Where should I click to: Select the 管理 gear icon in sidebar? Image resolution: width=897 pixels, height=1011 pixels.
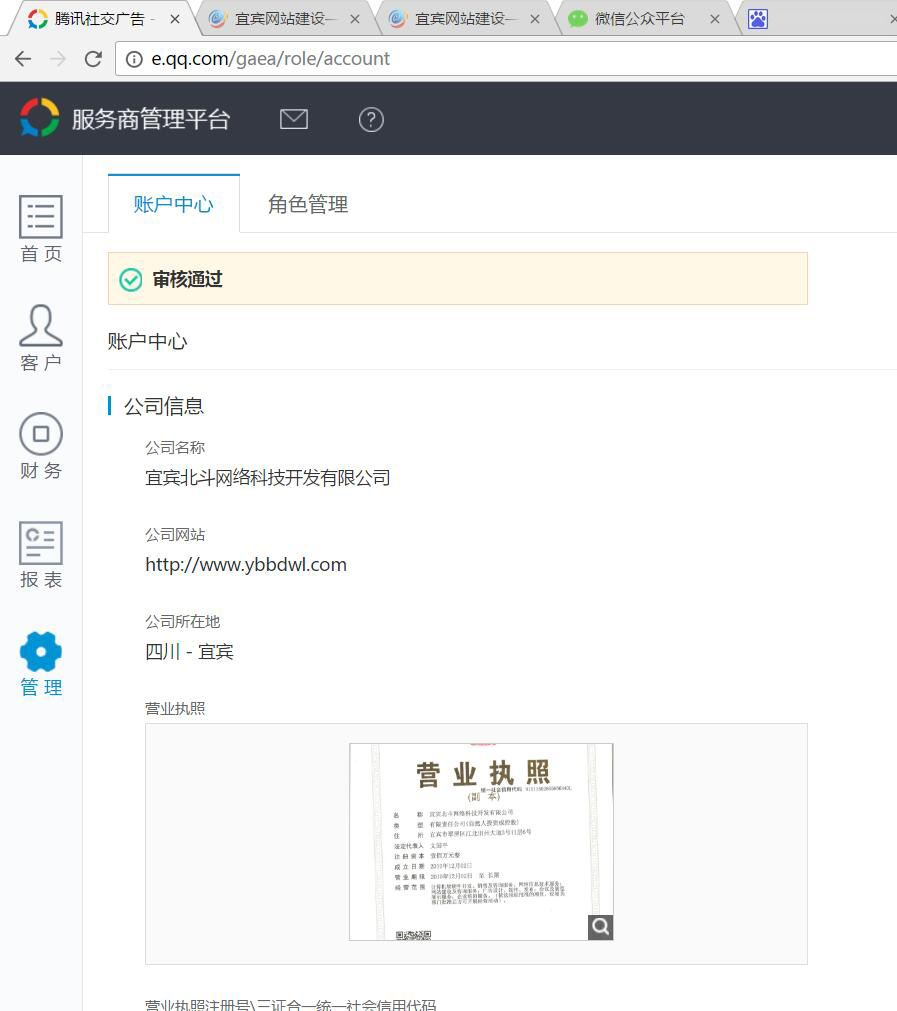tap(40, 662)
